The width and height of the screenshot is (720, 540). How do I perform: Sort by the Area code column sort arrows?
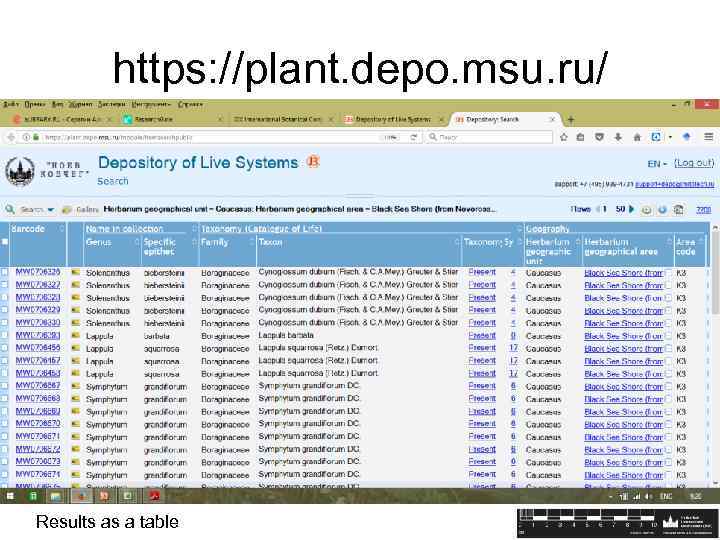coord(701,241)
